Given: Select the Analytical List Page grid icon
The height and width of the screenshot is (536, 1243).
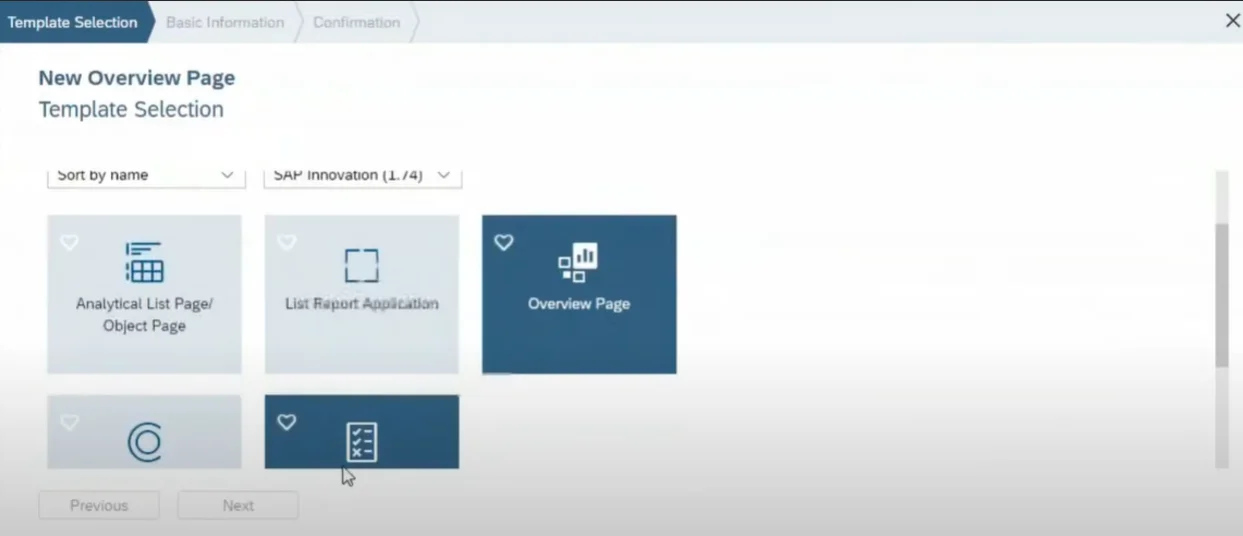Looking at the screenshot, I should tap(144, 262).
